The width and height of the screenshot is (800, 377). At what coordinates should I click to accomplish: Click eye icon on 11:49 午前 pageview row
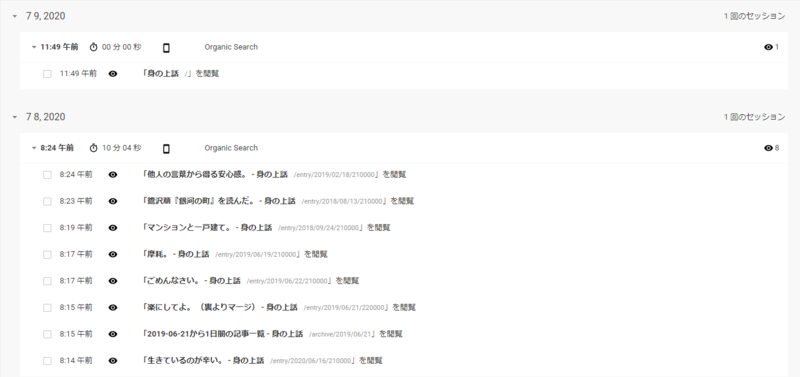113,73
